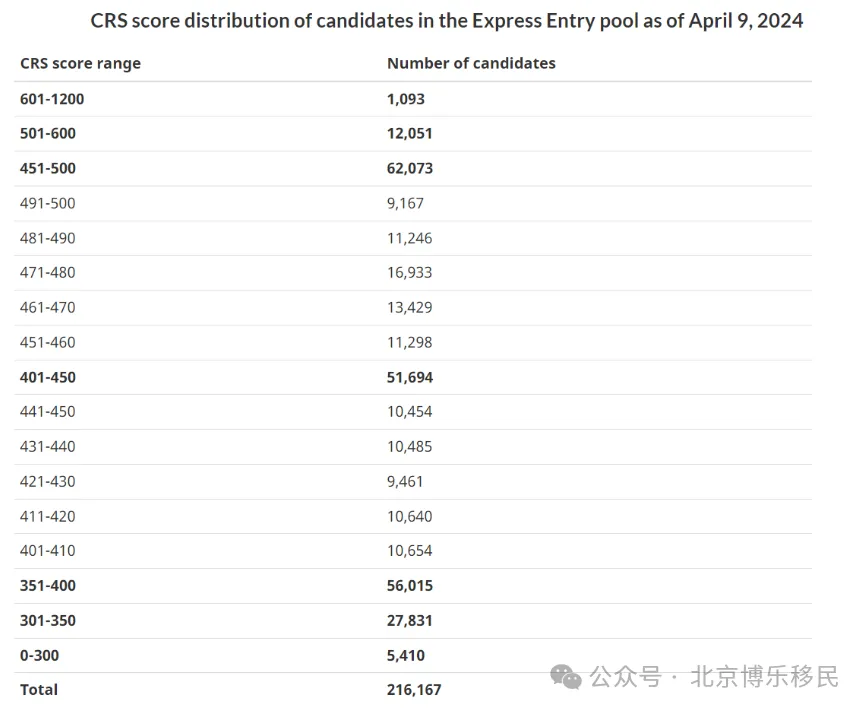
Task: Click the 北京博乐移民 watermark text
Action: [764, 677]
